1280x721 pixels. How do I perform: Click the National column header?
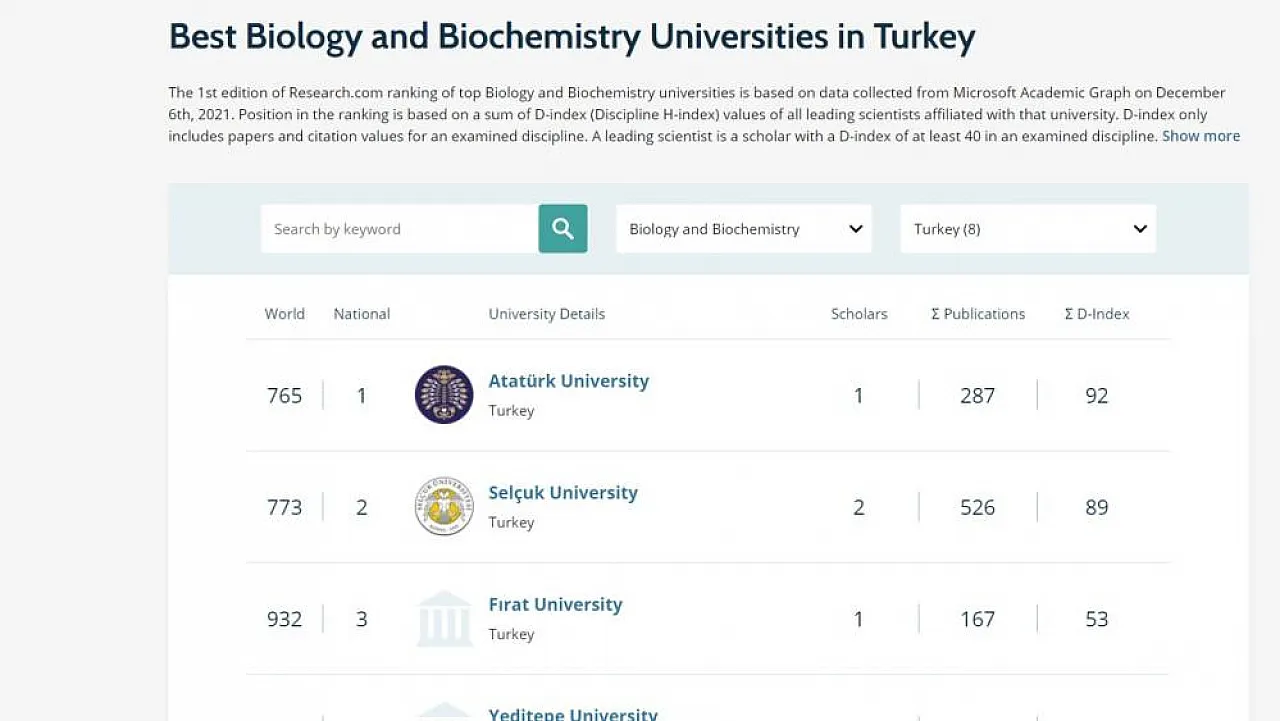pos(362,314)
